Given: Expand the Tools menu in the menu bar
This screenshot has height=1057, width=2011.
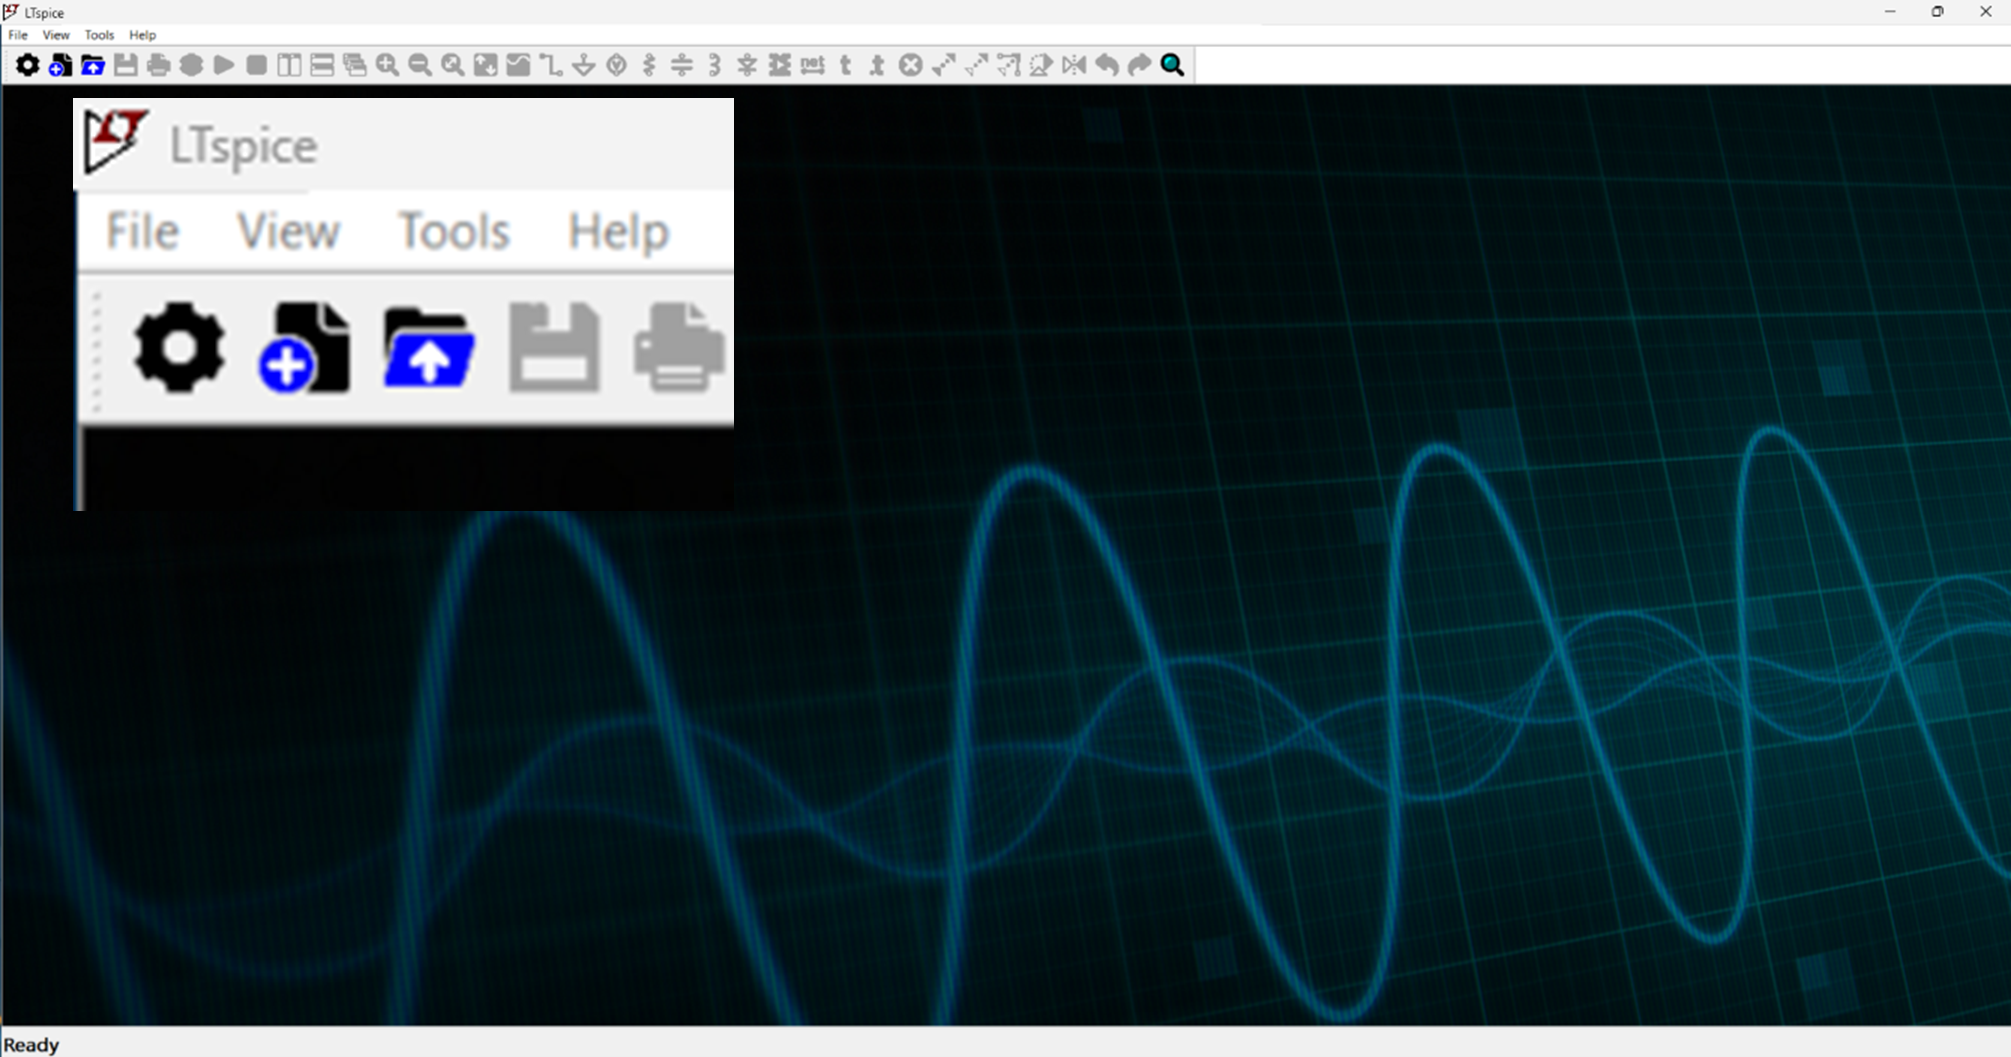Looking at the screenshot, I should 99,35.
